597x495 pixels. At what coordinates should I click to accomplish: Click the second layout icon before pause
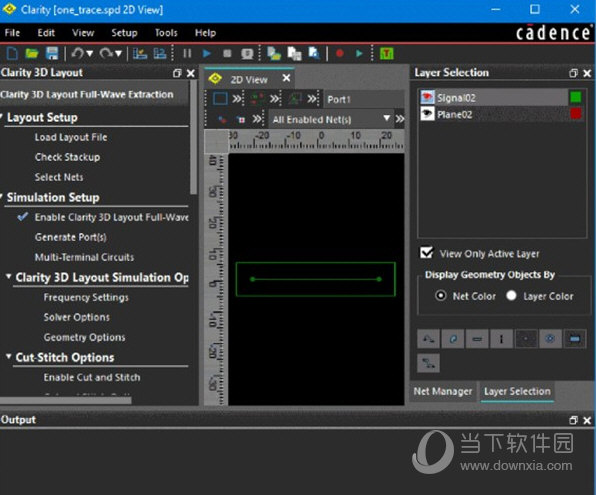tap(160, 53)
